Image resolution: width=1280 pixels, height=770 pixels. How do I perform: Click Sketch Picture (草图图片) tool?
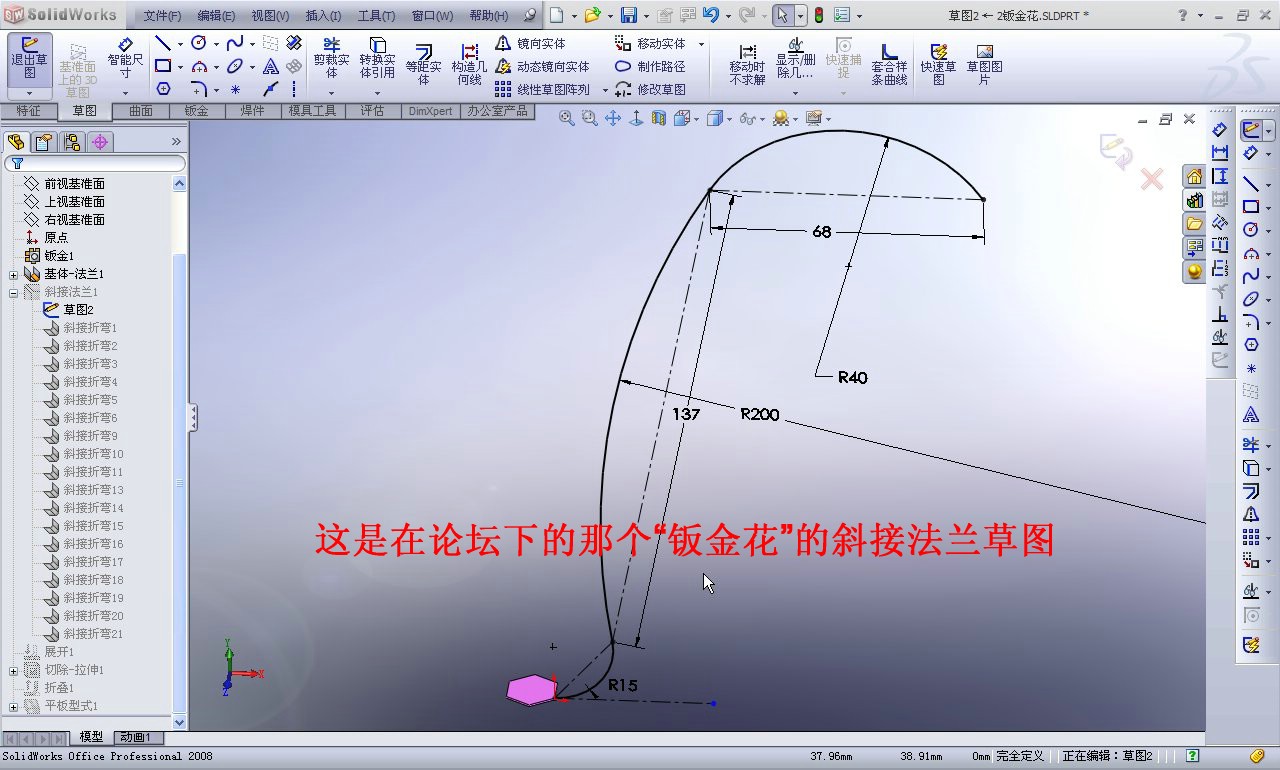coord(984,64)
